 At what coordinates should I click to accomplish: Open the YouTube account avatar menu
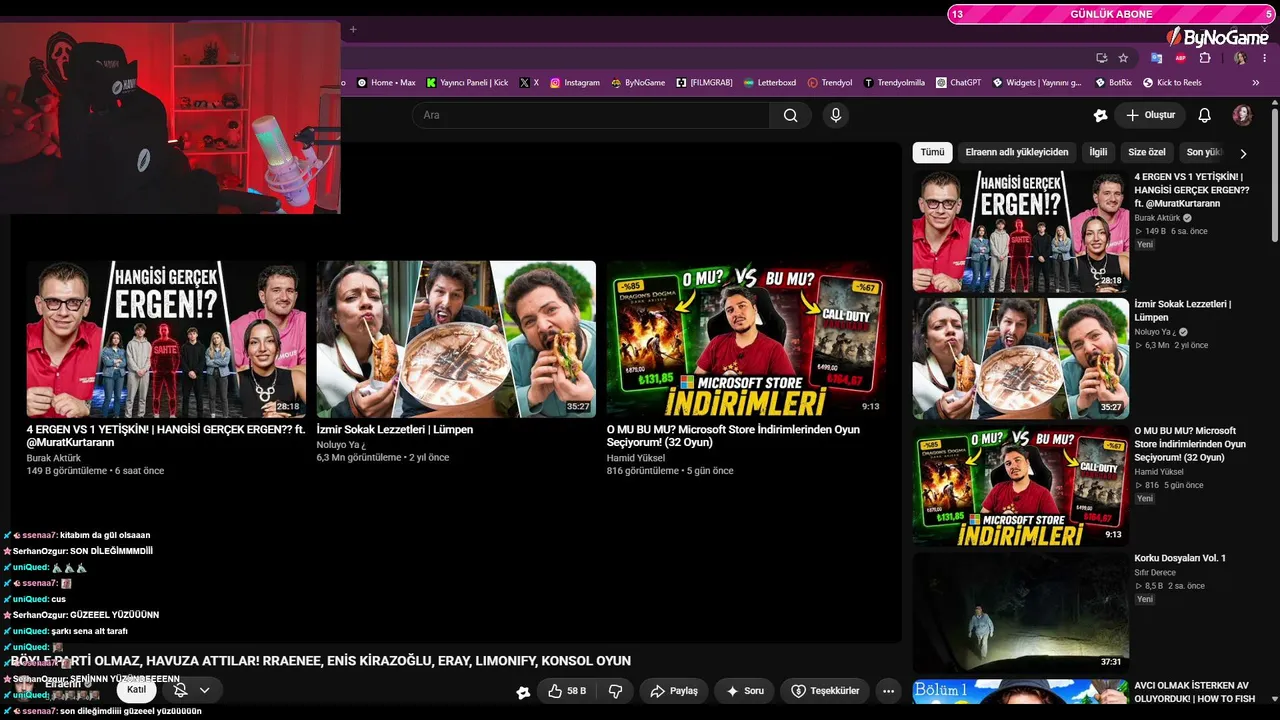click(1242, 115)
